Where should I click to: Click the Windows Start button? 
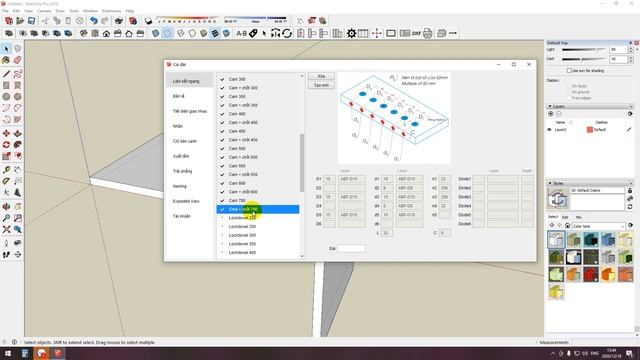point(8,353)
